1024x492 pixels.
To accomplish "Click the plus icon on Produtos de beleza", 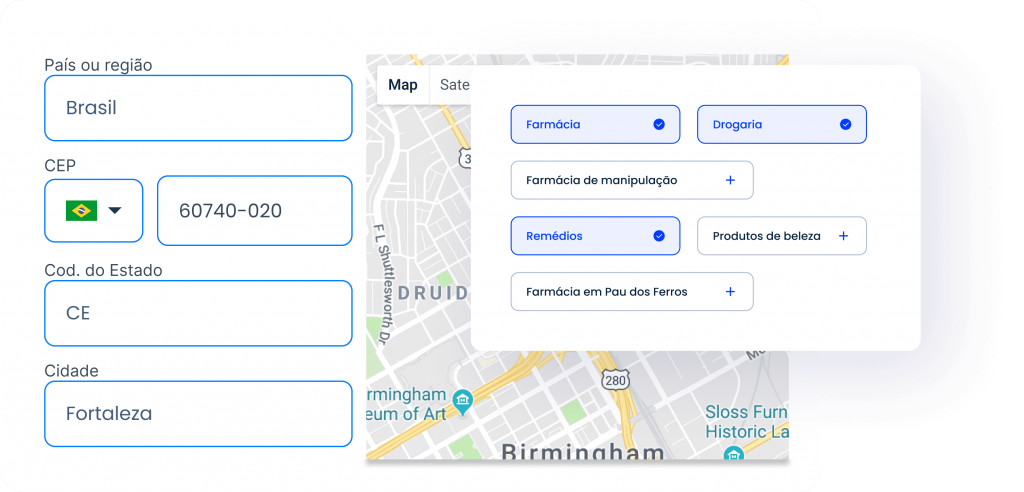I will 843,236.
